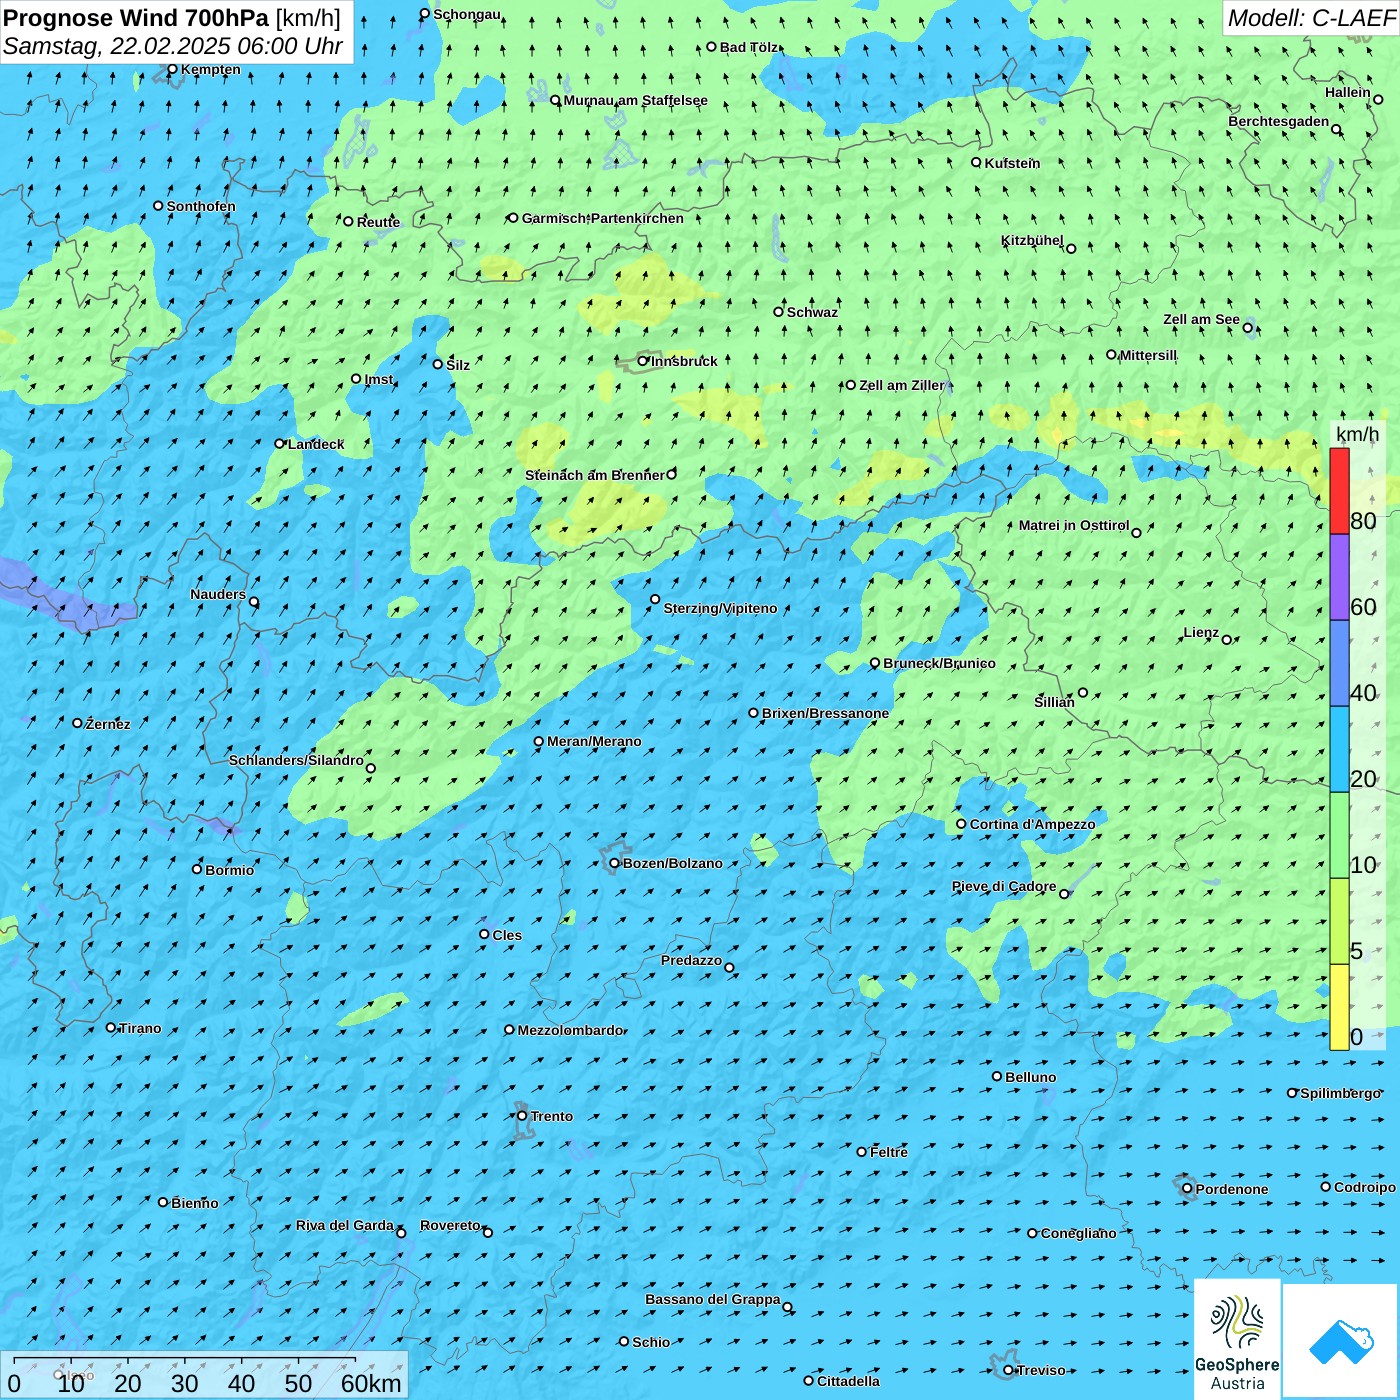The height and width of the screenshot is (1400, 1400).
Task: Click the Meran/Merano city marker
Action: tap(538, 741)
